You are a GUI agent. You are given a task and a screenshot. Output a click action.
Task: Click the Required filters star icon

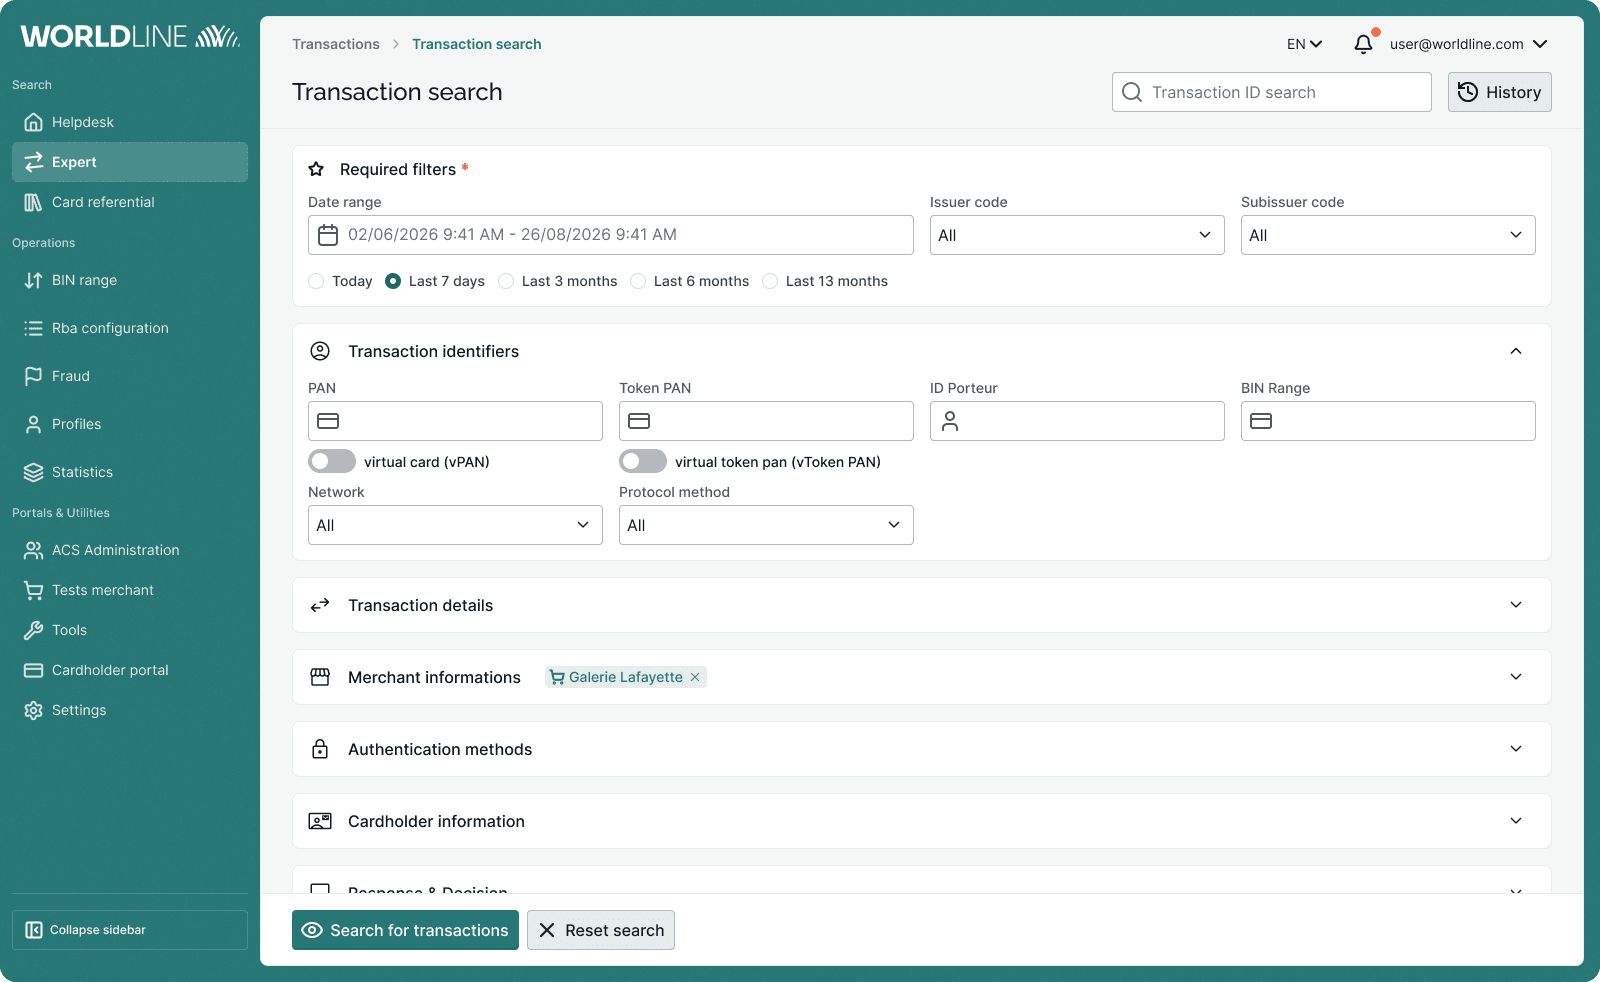point(316,169)
